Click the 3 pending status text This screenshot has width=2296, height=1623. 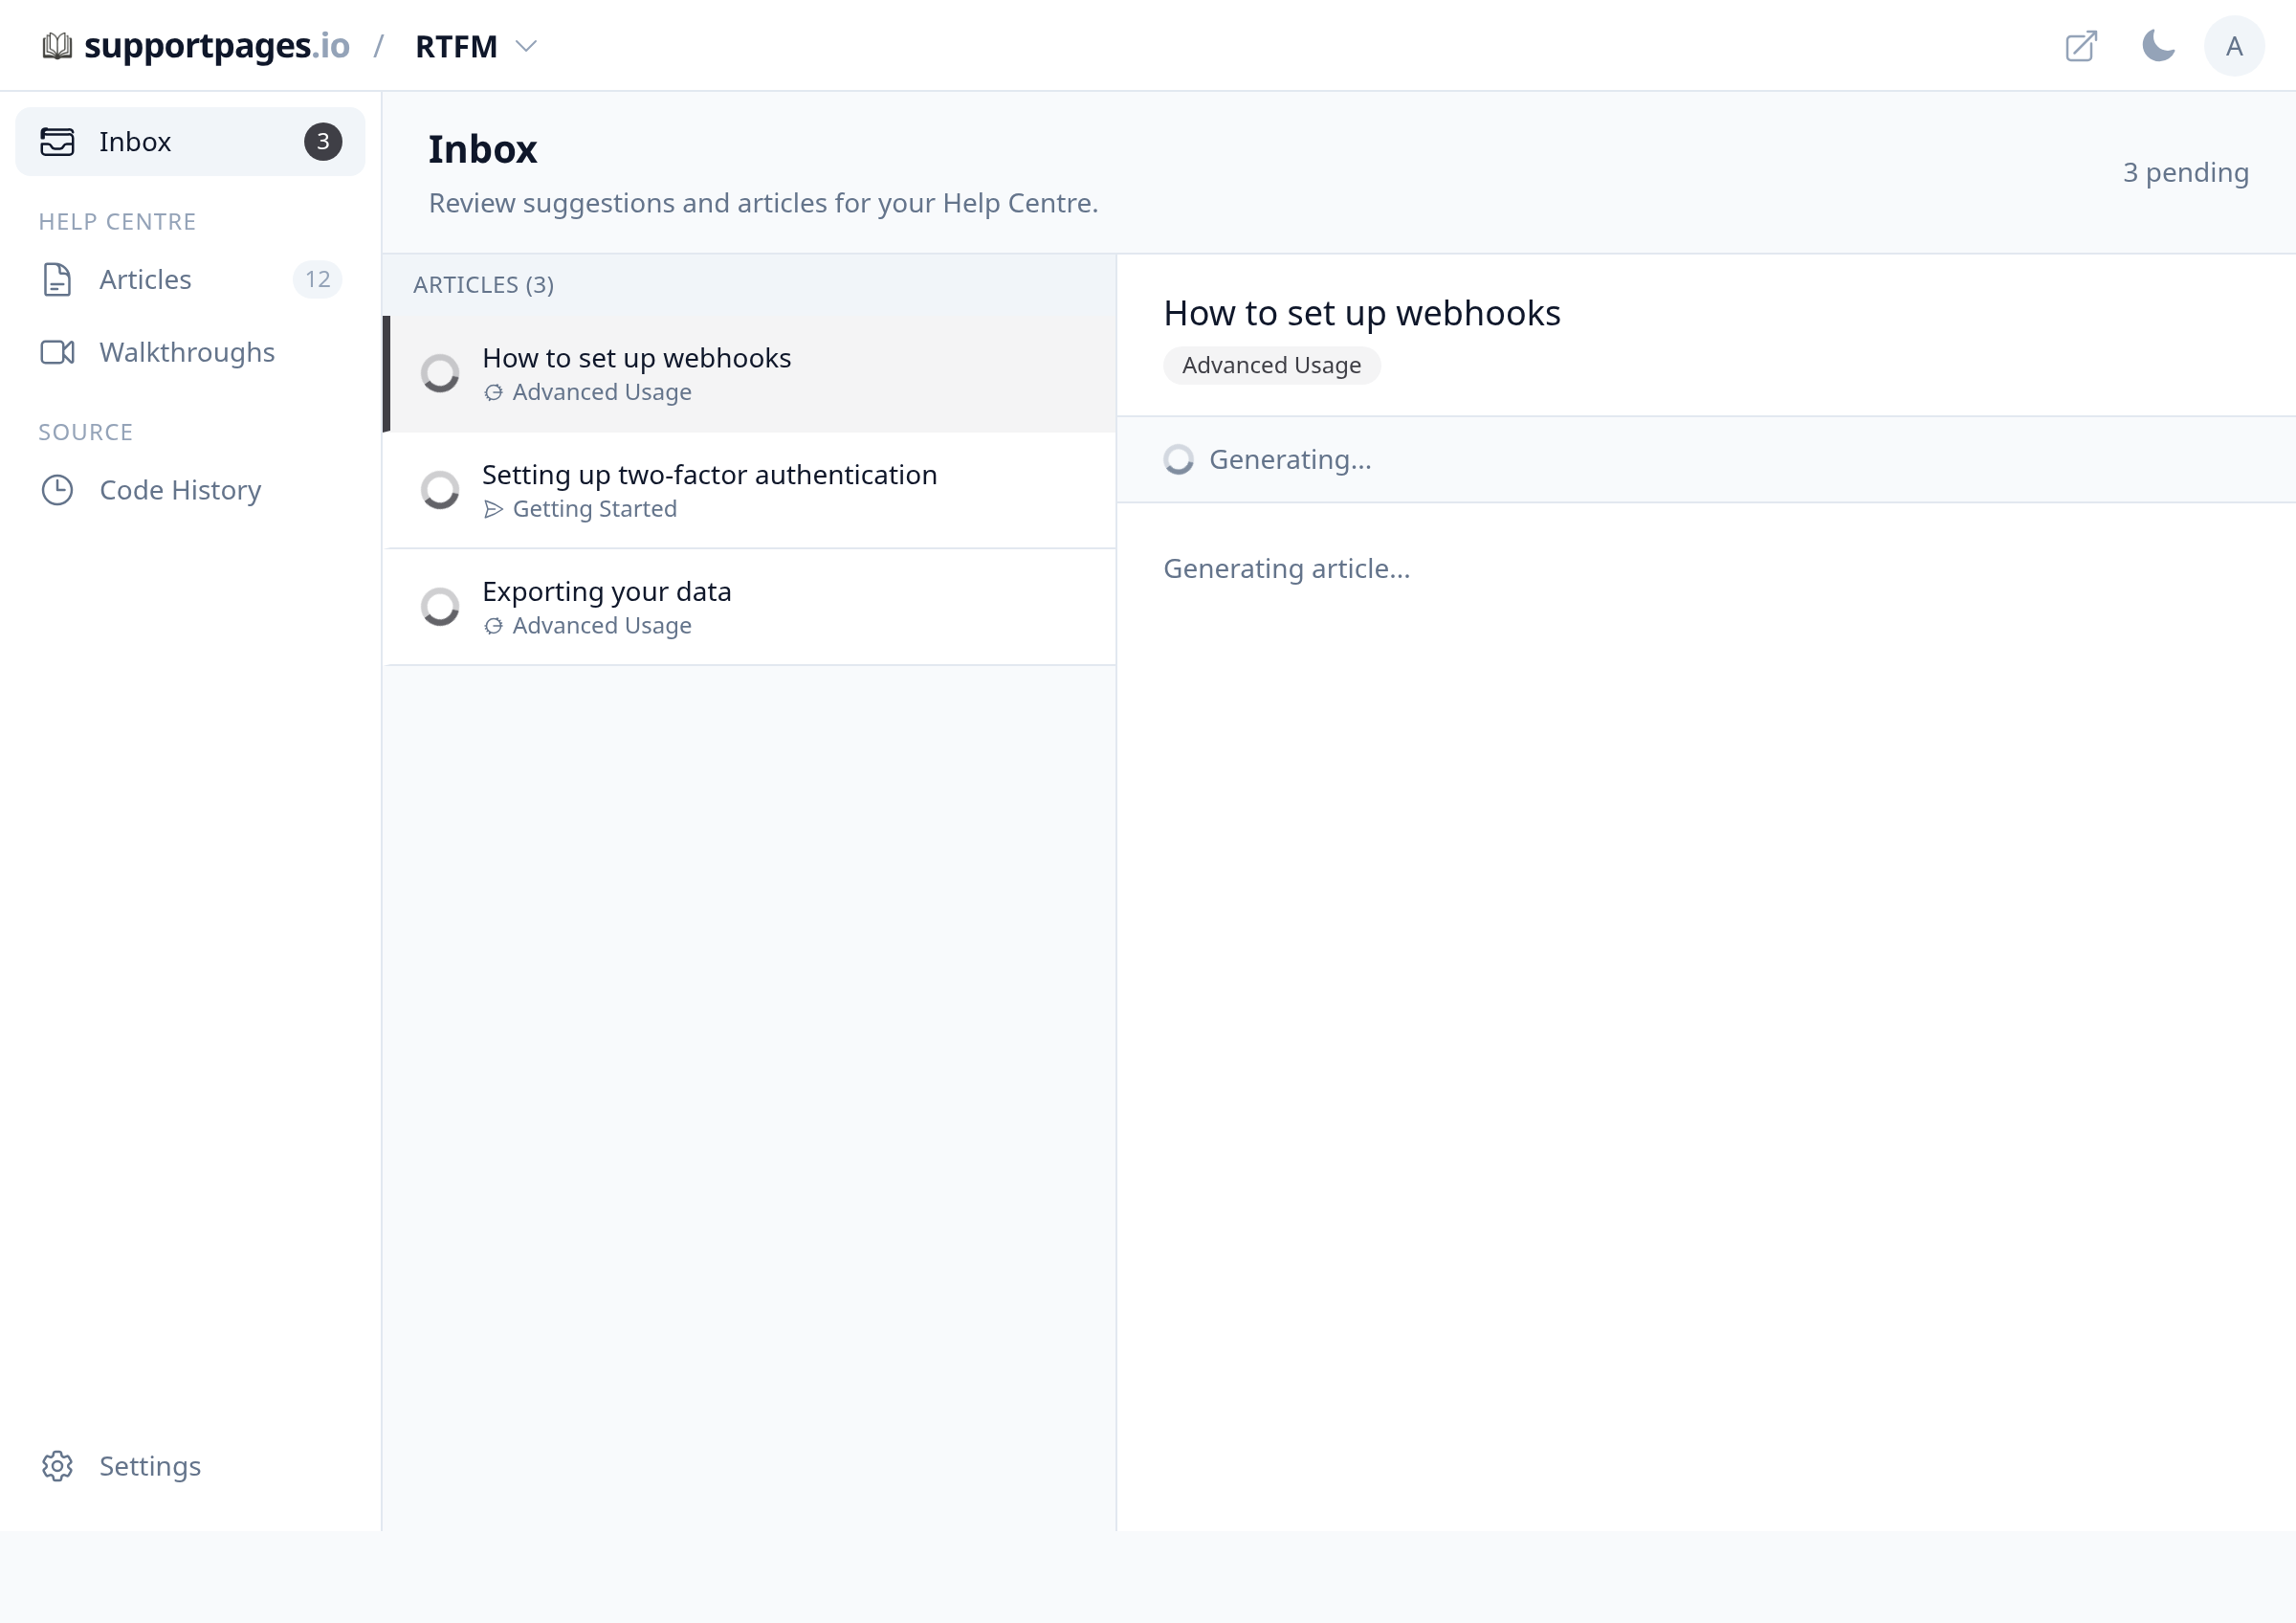coord(2186,172)
